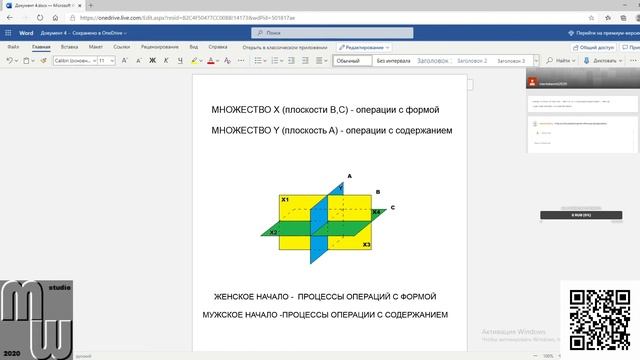Click the document title in Word header
The width and height of the screenshot is (640, 360).
[x=84, y=33]
